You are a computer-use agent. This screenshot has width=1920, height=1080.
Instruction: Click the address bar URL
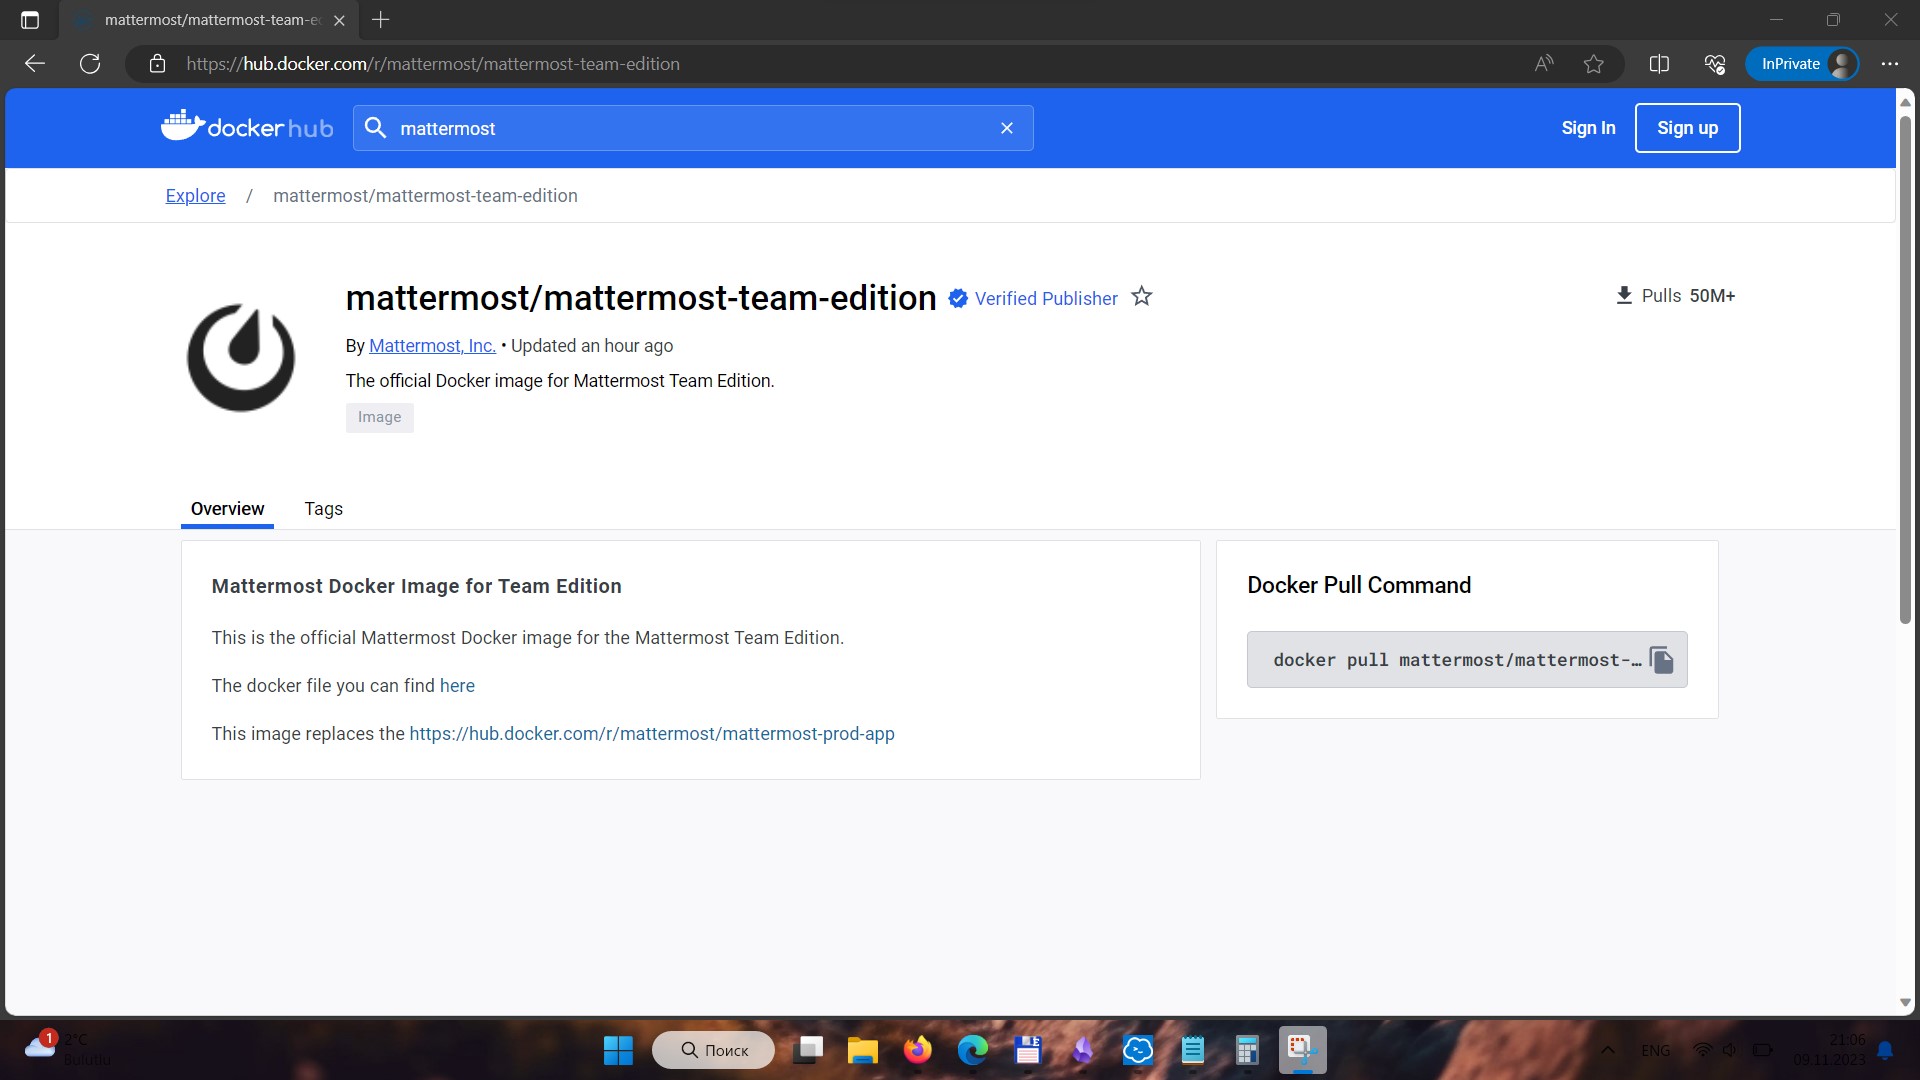433,64
